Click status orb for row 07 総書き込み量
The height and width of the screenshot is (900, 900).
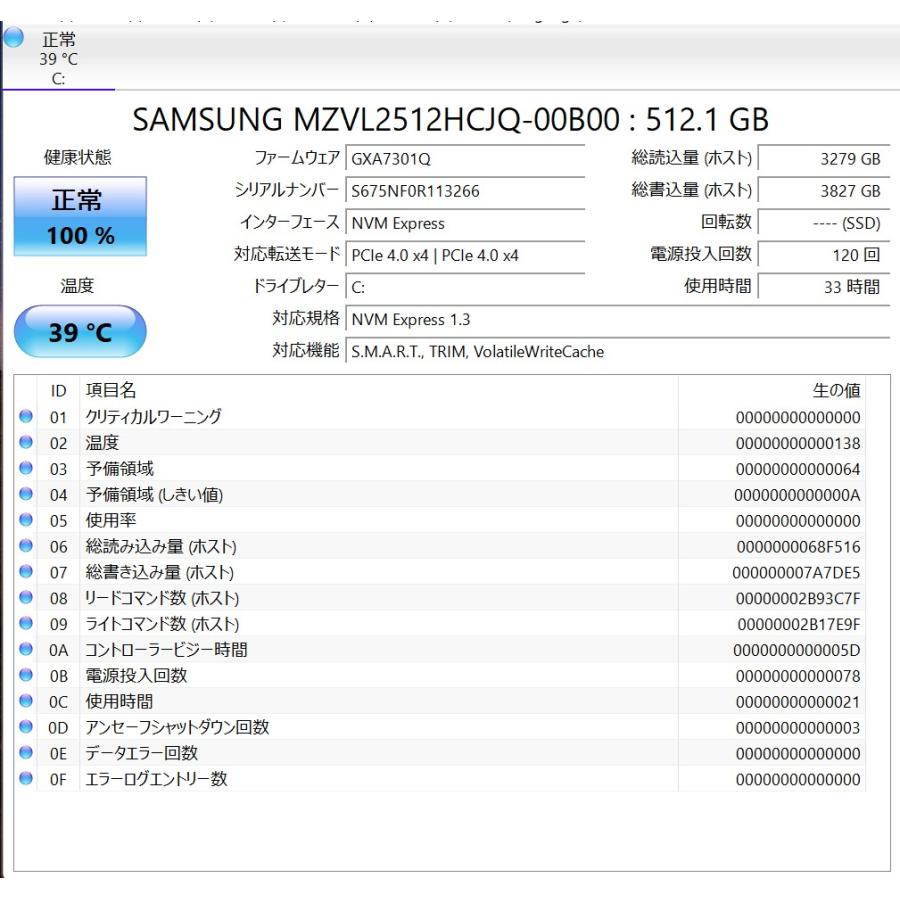click(x=26, y=571)
